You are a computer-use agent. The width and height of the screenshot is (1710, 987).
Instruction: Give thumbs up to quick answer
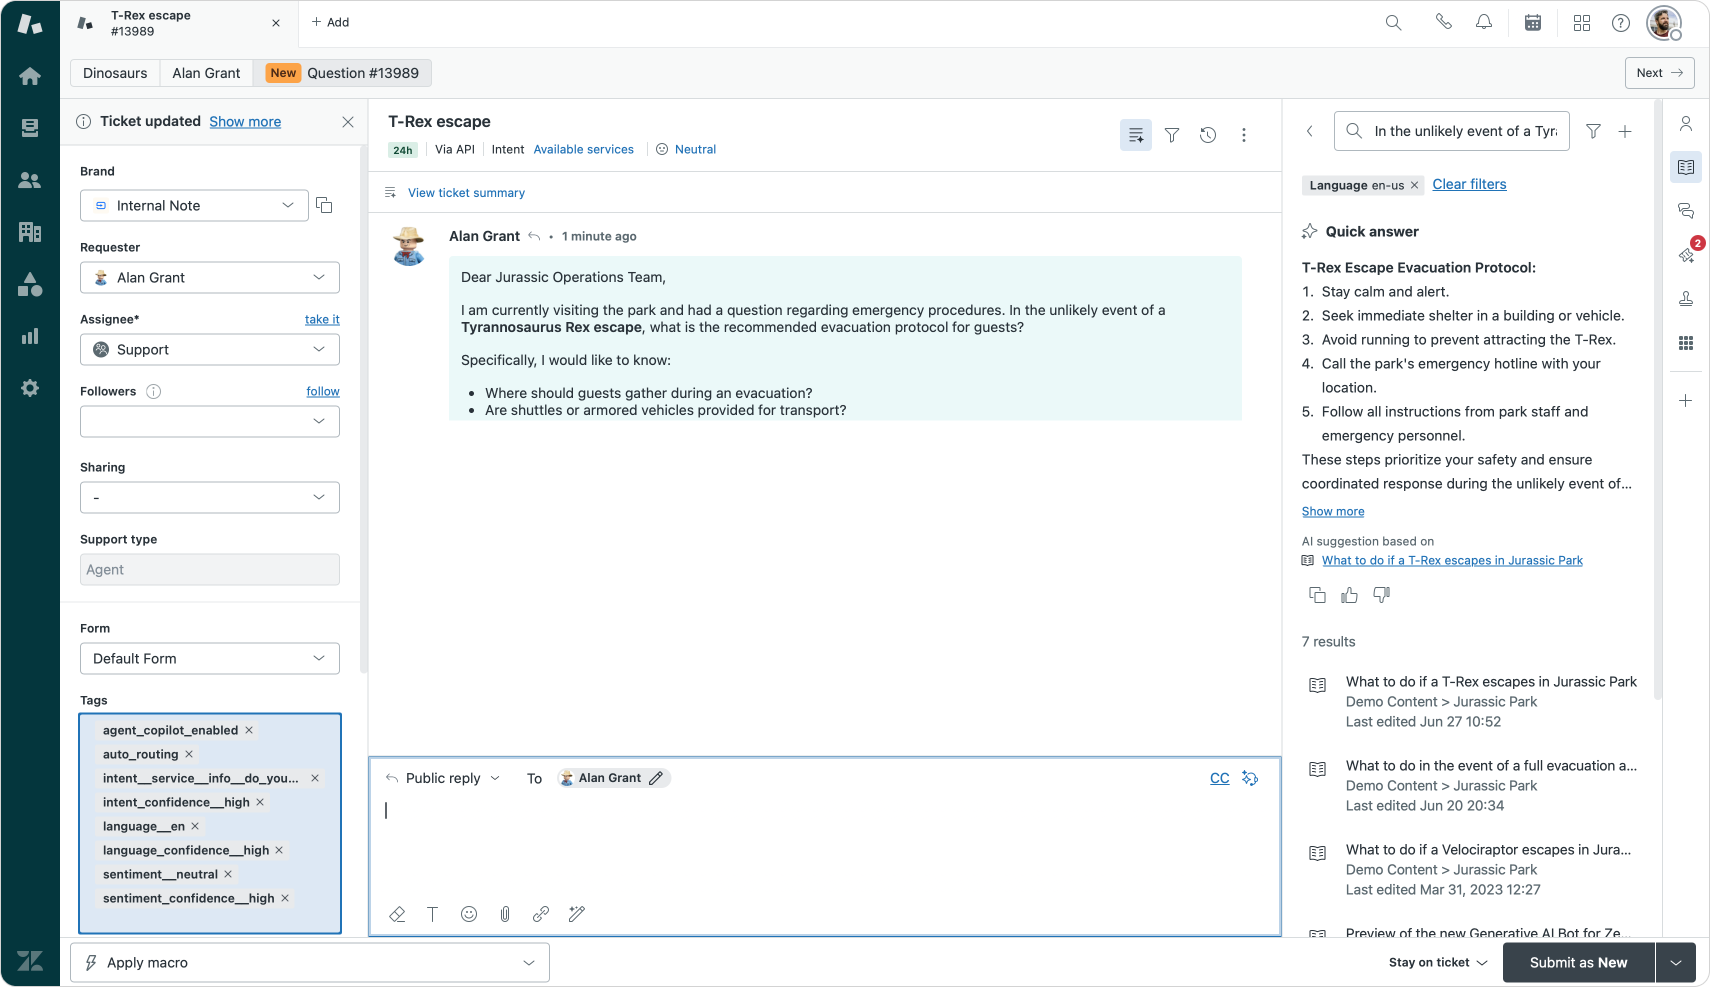pos(1349,595)
